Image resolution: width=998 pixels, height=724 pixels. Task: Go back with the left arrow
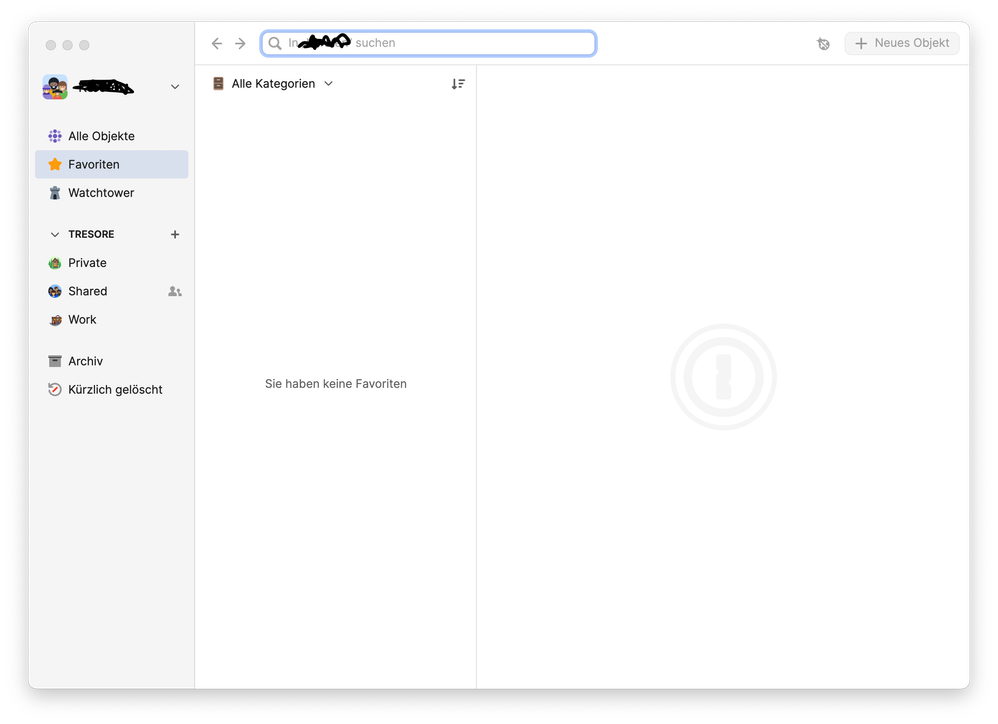click(217, 44)
